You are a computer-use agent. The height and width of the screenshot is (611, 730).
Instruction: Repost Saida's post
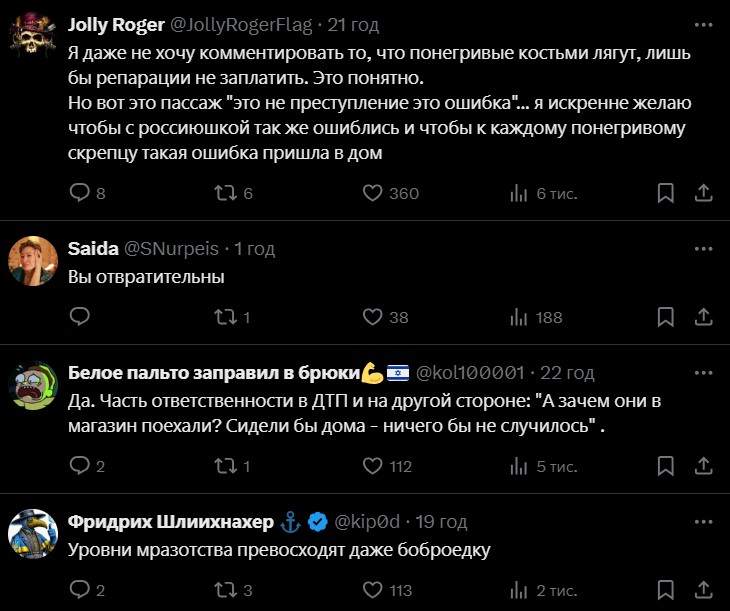[225, 317]
